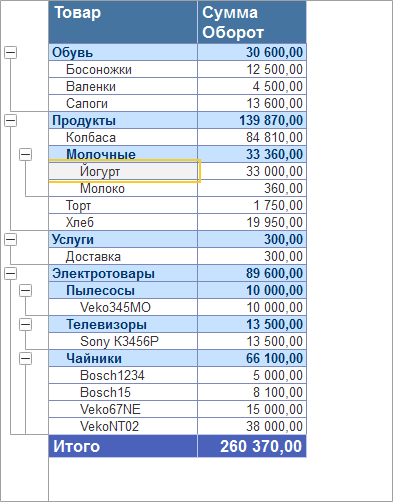Select the 139 870,00 Продукты total
The image size is (393, 502).
(x=252, y=120)
